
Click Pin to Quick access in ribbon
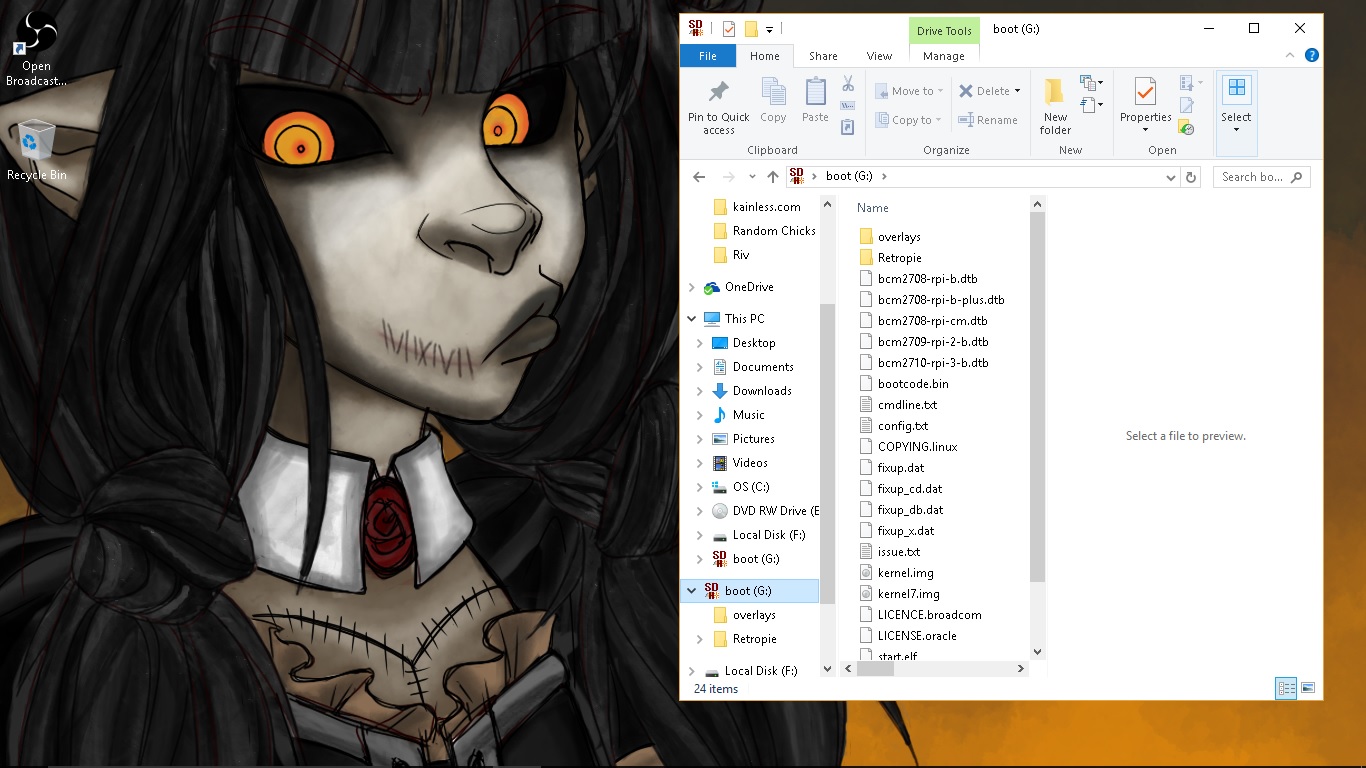[x=718, y=108]
